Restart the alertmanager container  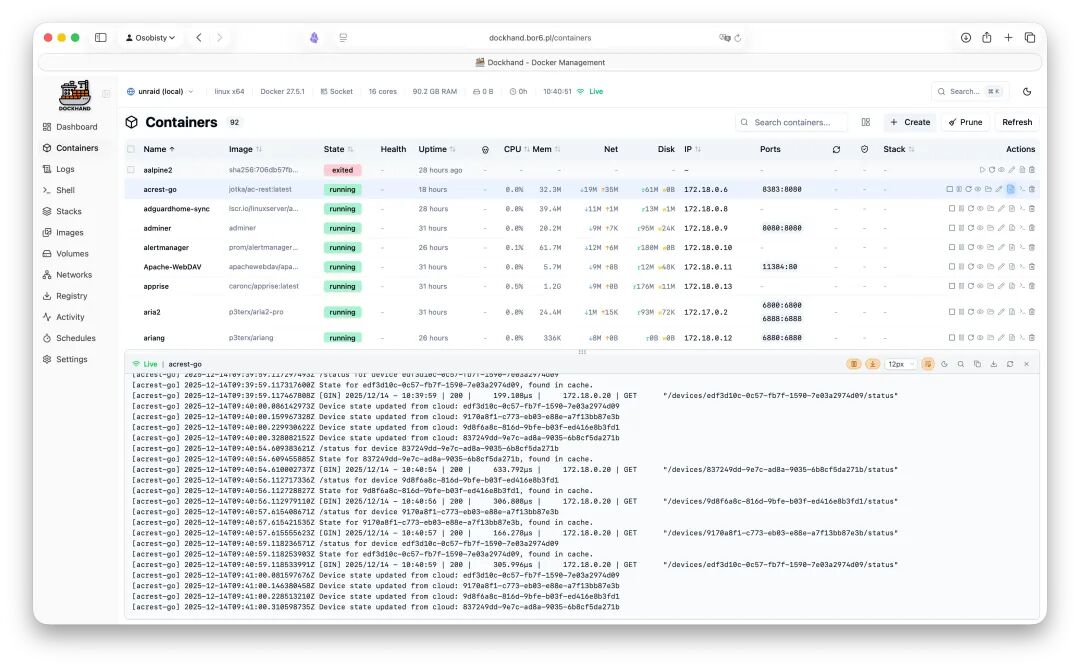pos(970,247)
